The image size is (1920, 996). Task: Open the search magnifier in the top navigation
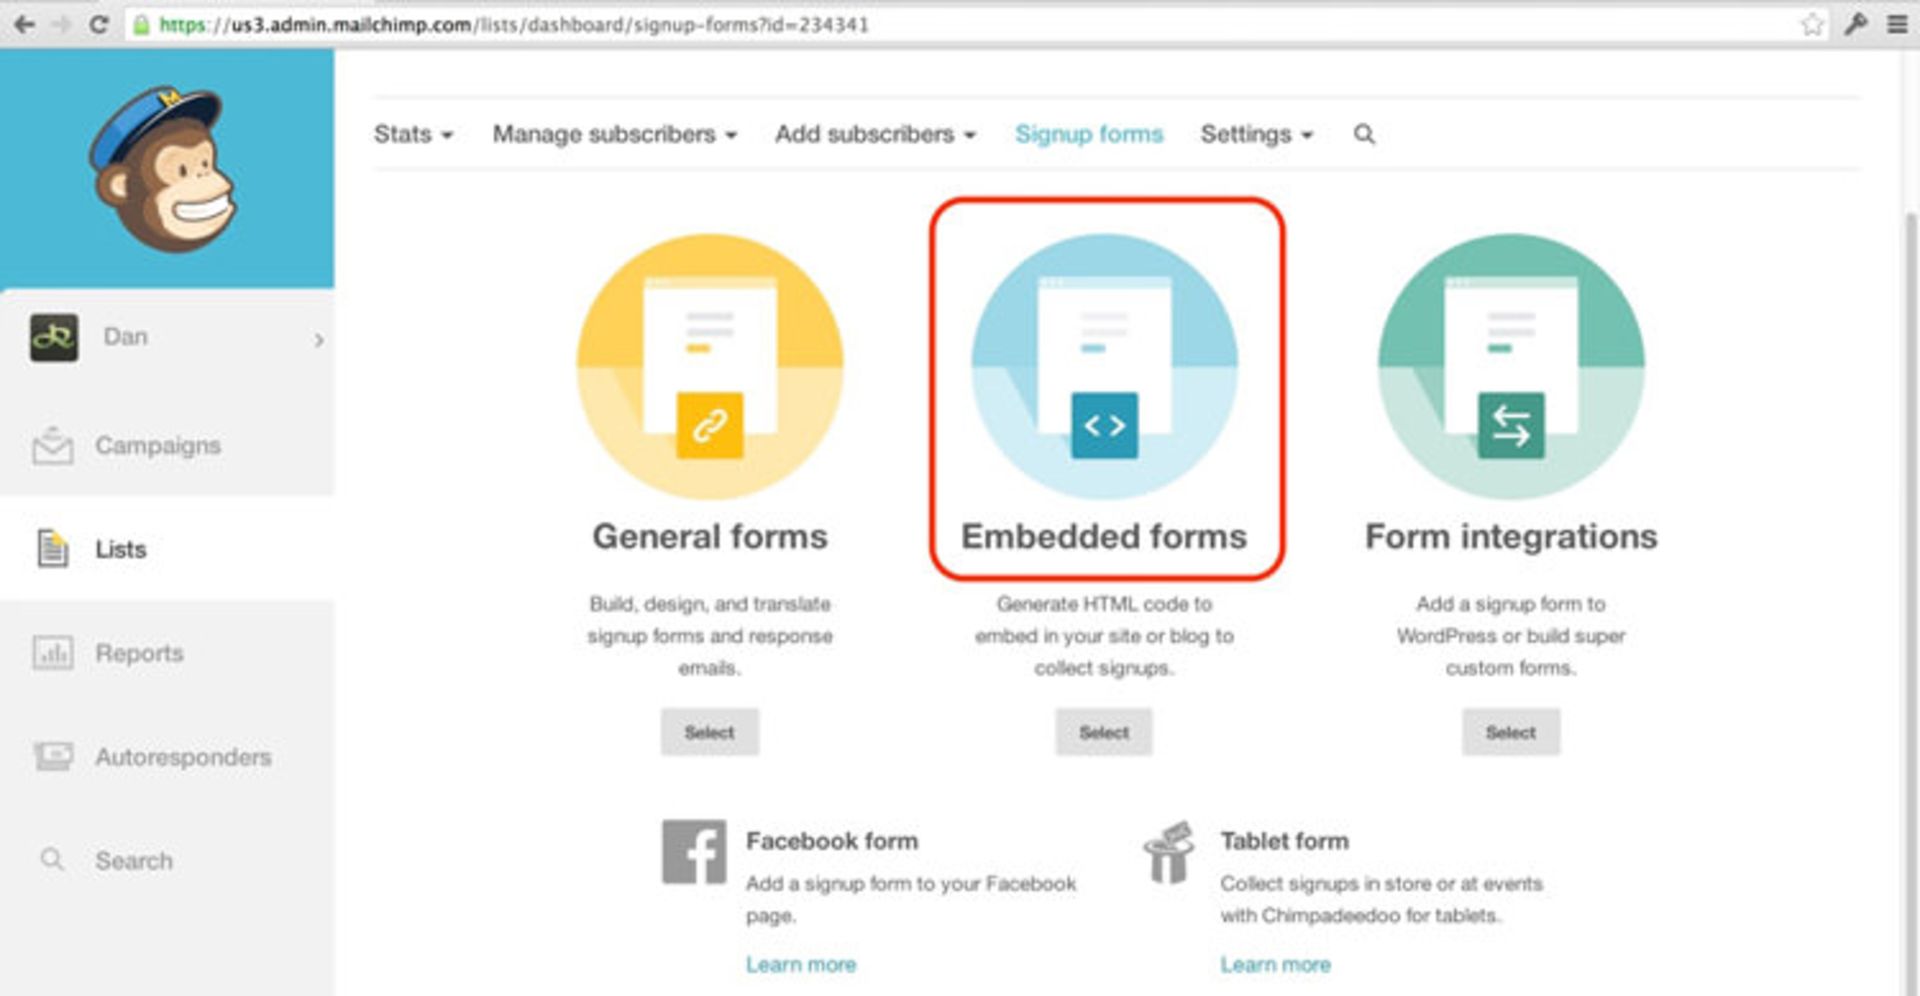click(x=1364, y=134)
